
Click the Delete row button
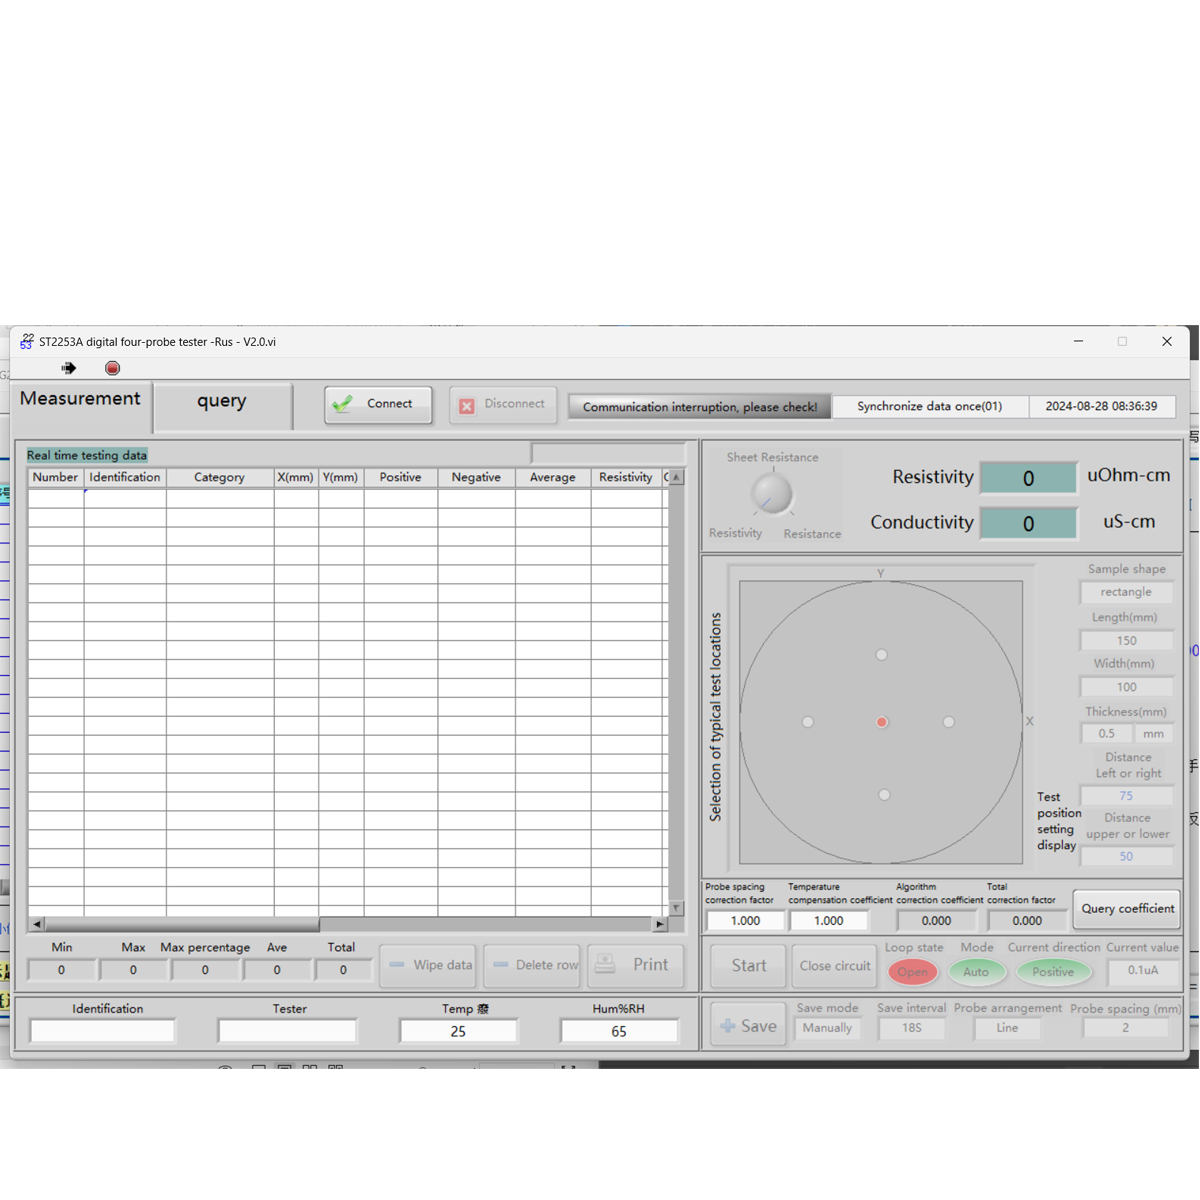click(534, 965)
